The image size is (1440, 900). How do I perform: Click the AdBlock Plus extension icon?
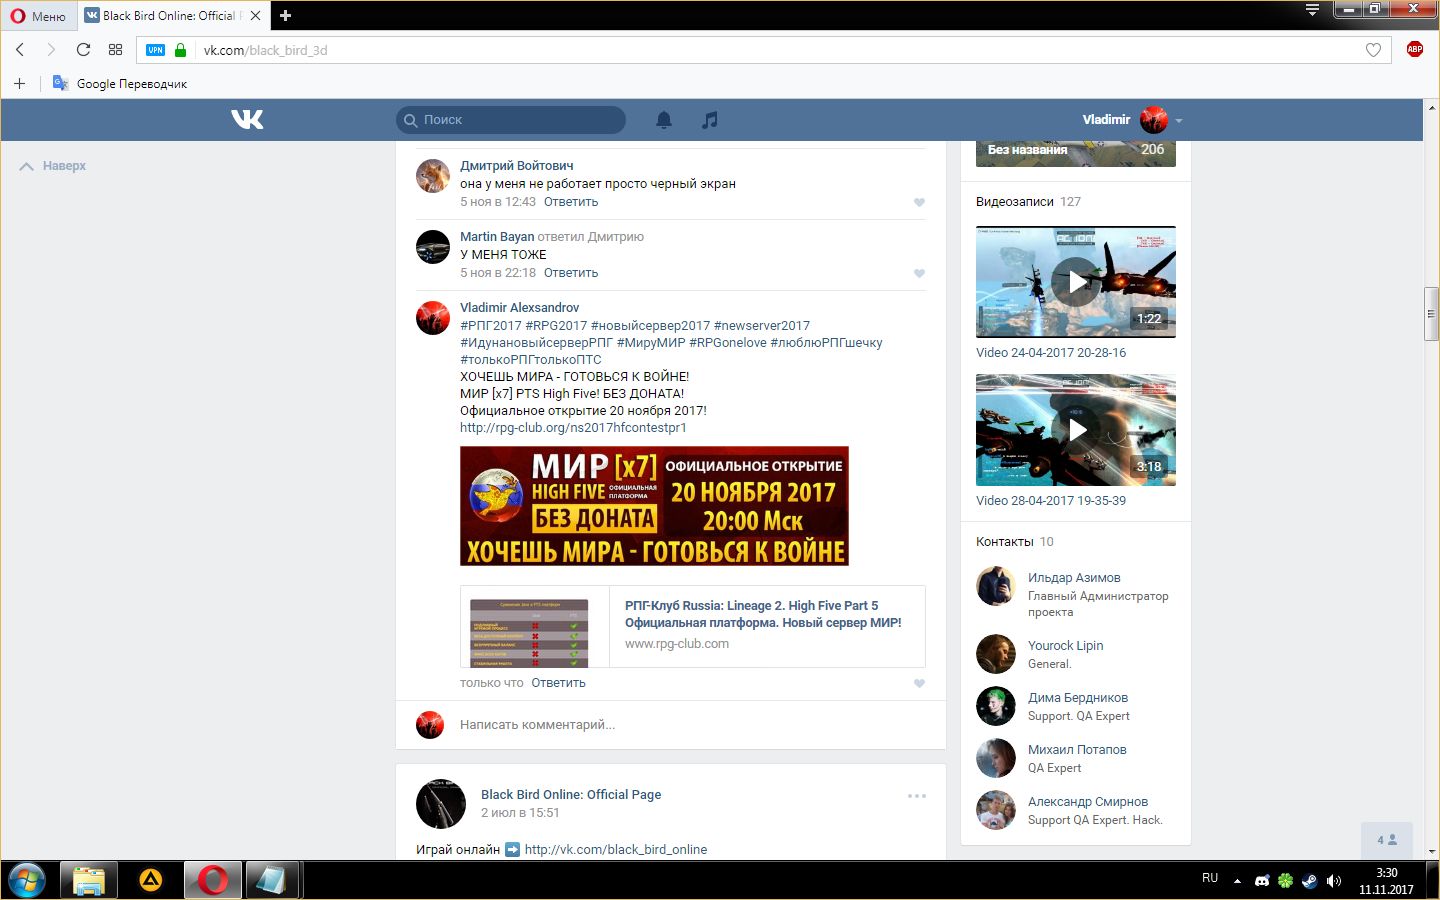[x=1414, y=50]
